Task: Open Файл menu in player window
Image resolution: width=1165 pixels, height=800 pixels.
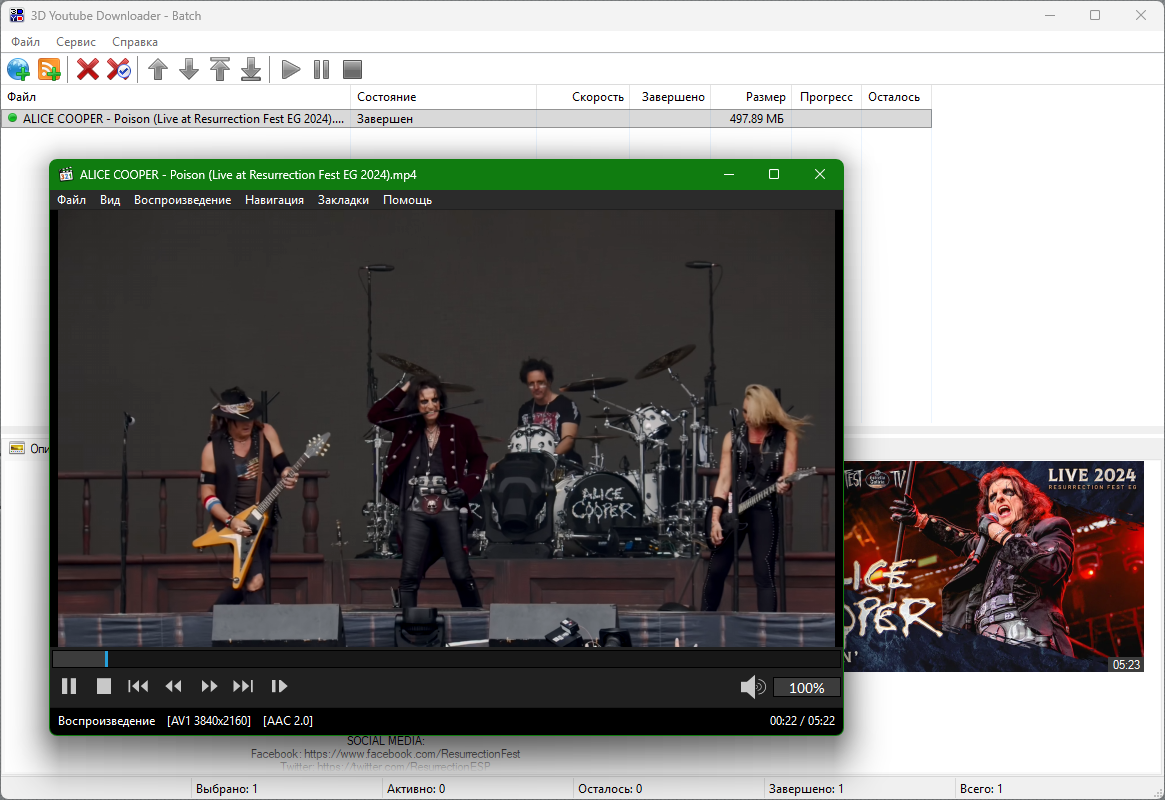Action: tap(71, 200)
